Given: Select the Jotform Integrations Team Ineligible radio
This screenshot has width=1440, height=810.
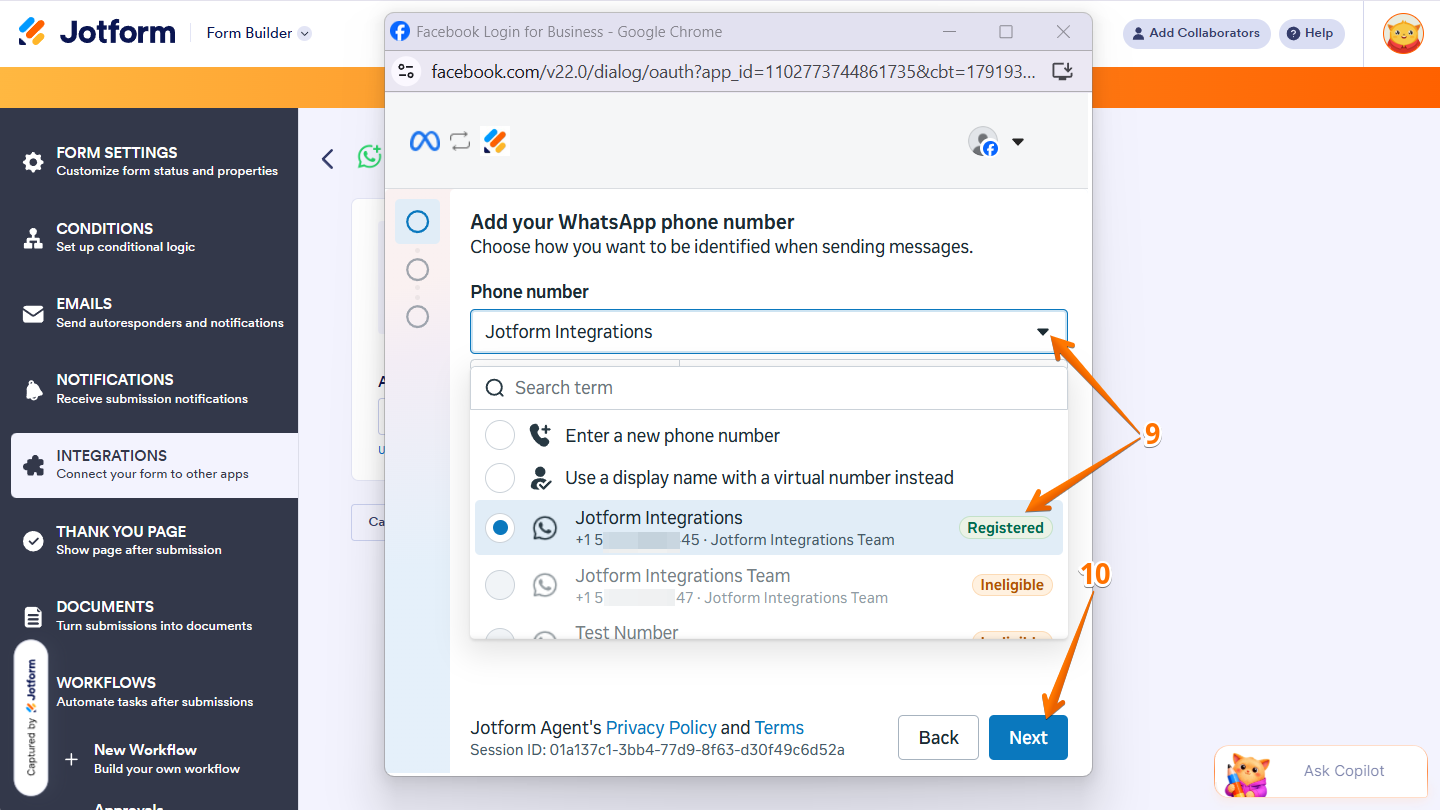Looking at the screenshot, I should pyautogui.click(x=500, y=585).
